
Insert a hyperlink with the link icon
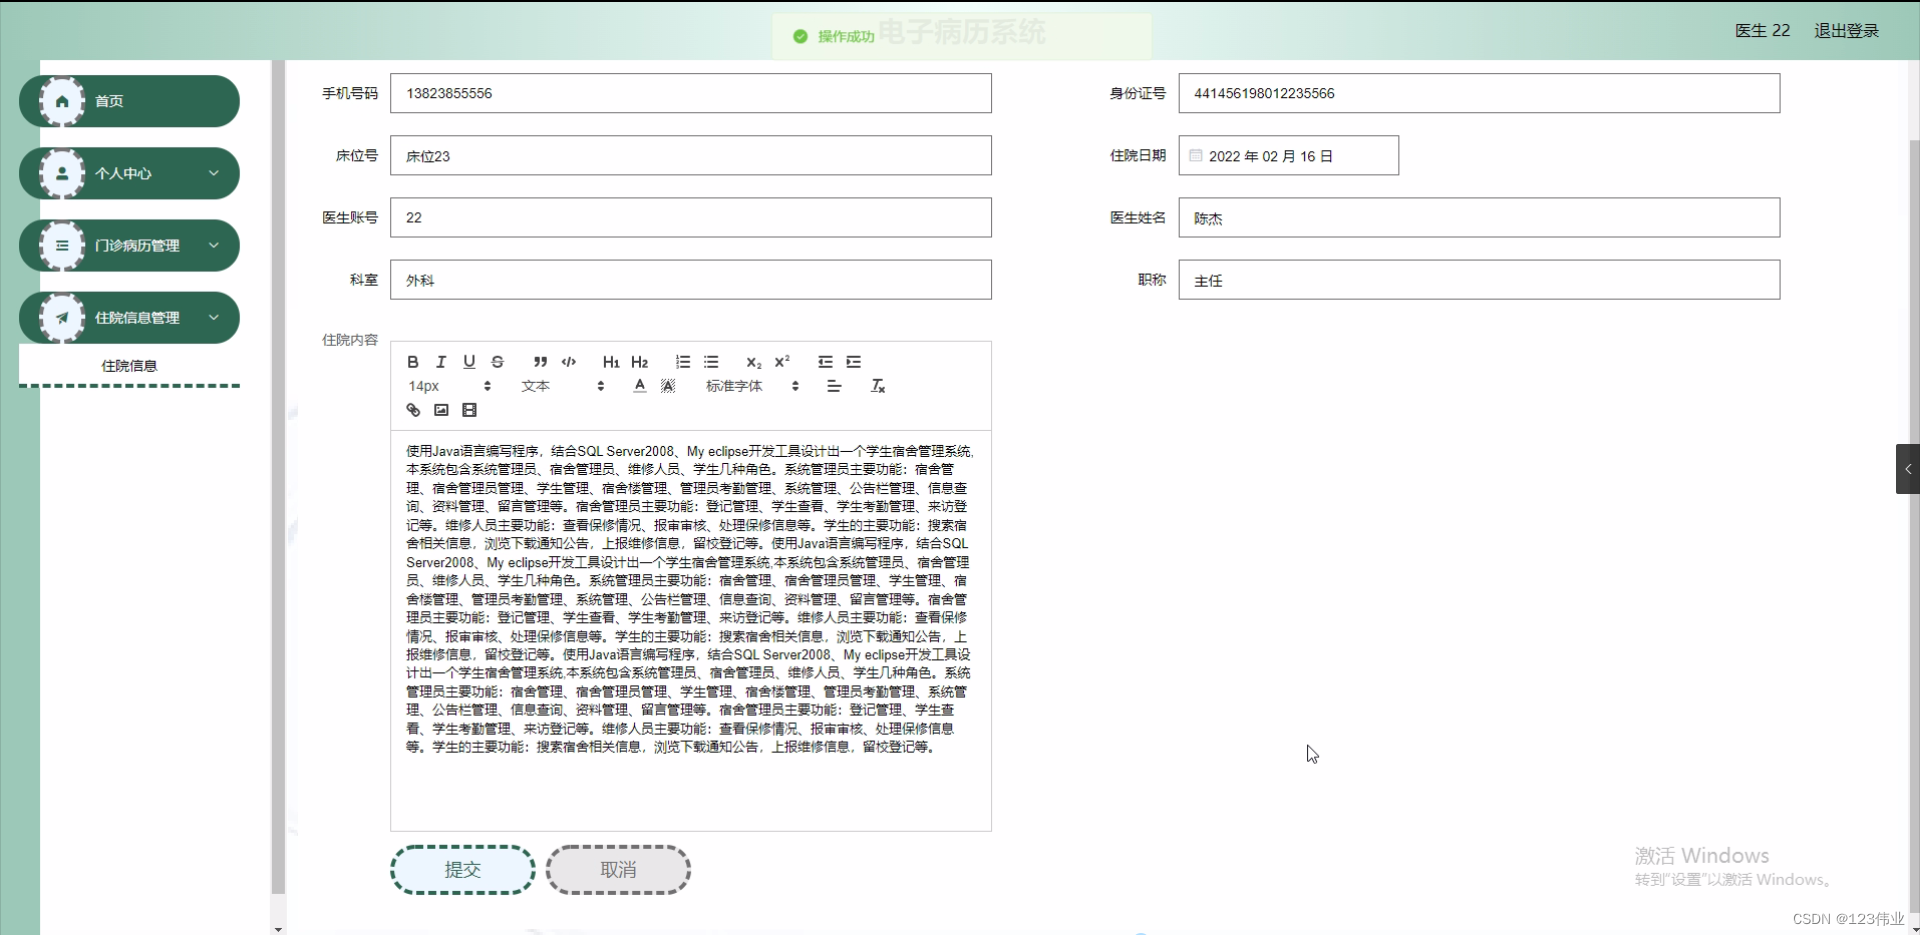coord(413,410)
